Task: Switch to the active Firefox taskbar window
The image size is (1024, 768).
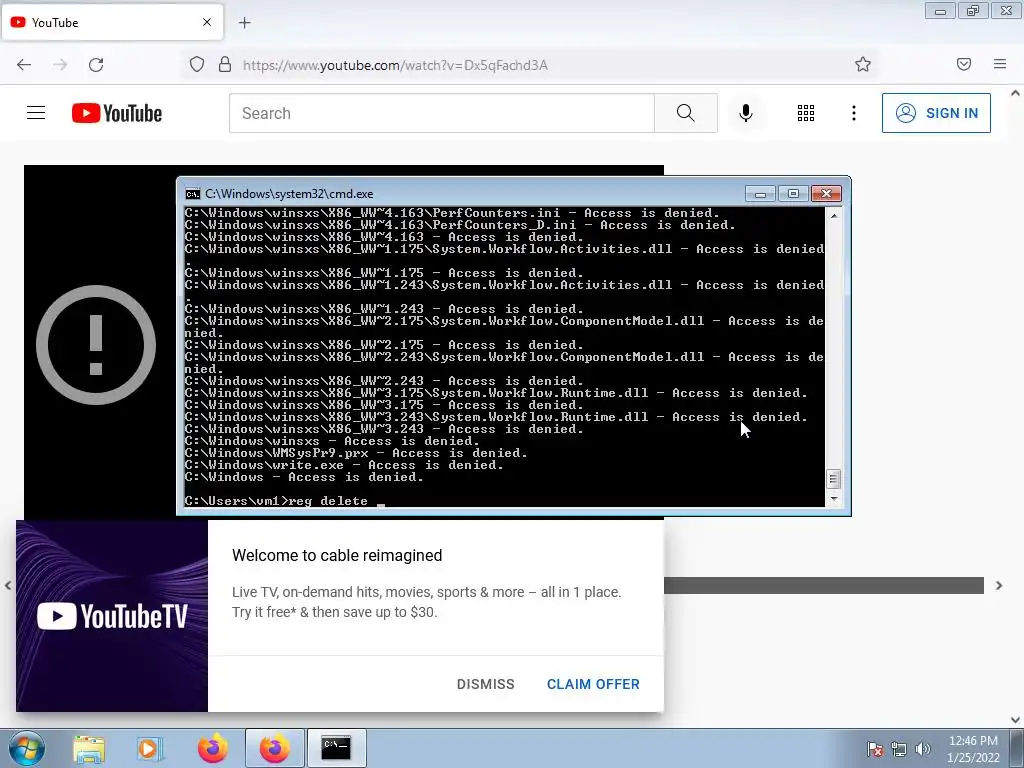Action: tap(274, 748)
